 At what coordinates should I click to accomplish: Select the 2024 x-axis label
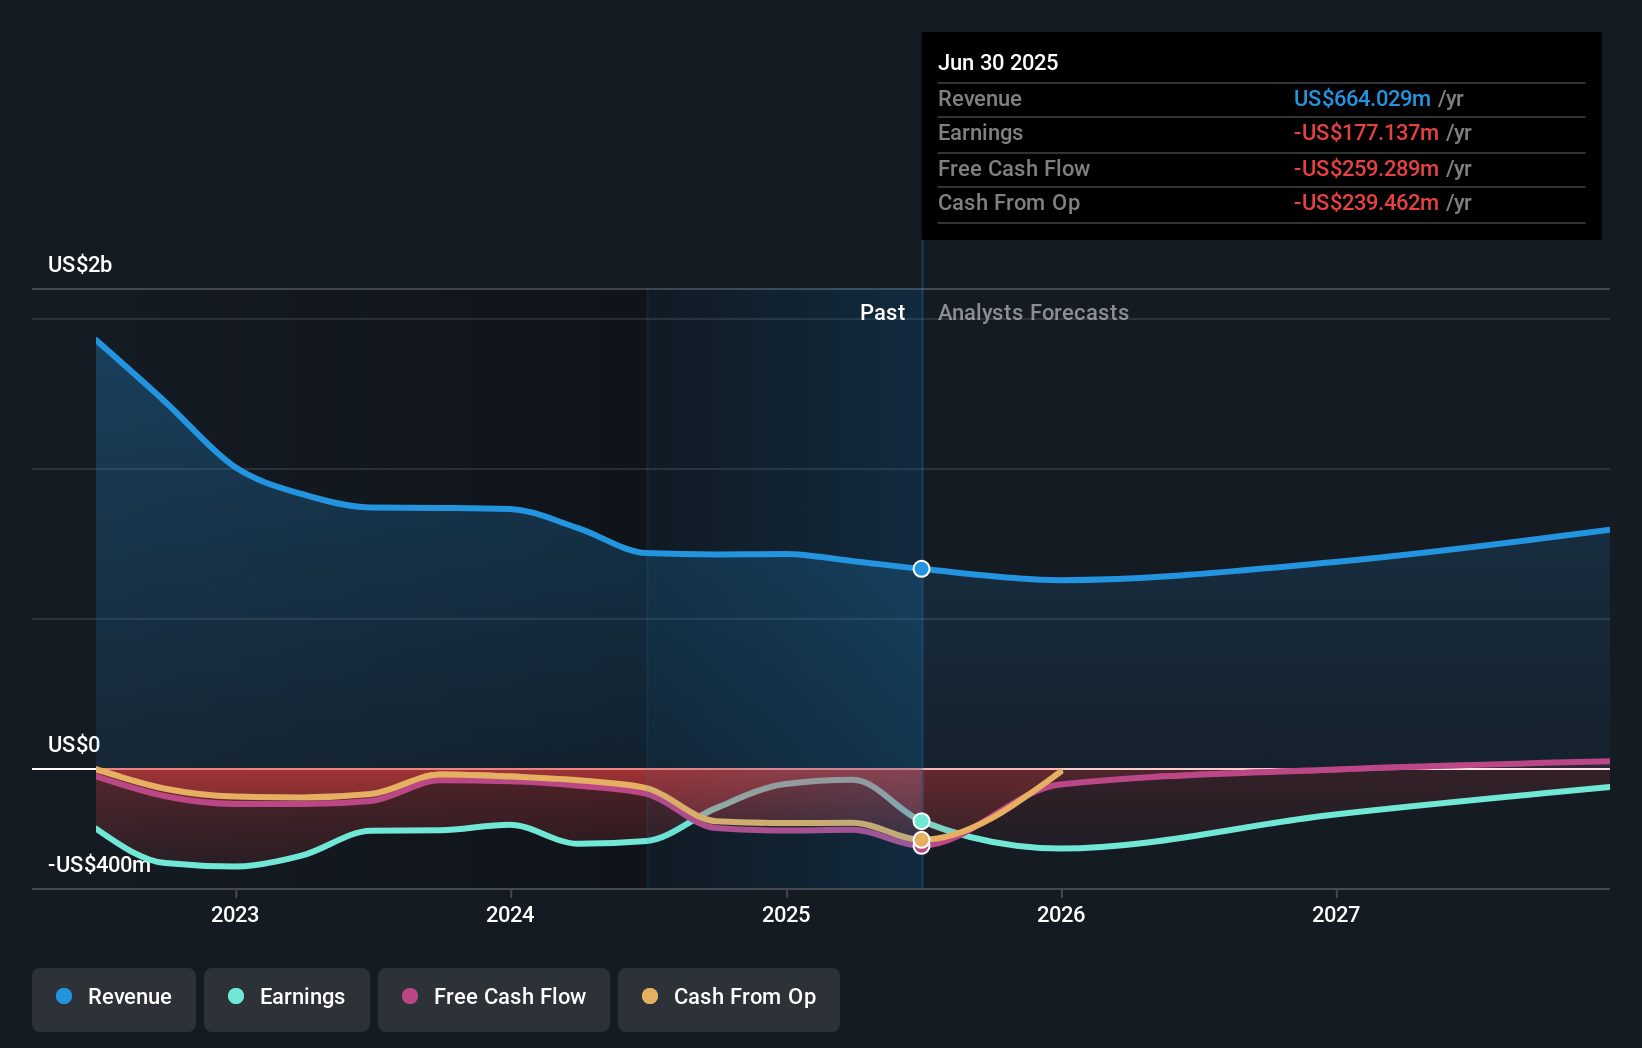pos(510,915)
